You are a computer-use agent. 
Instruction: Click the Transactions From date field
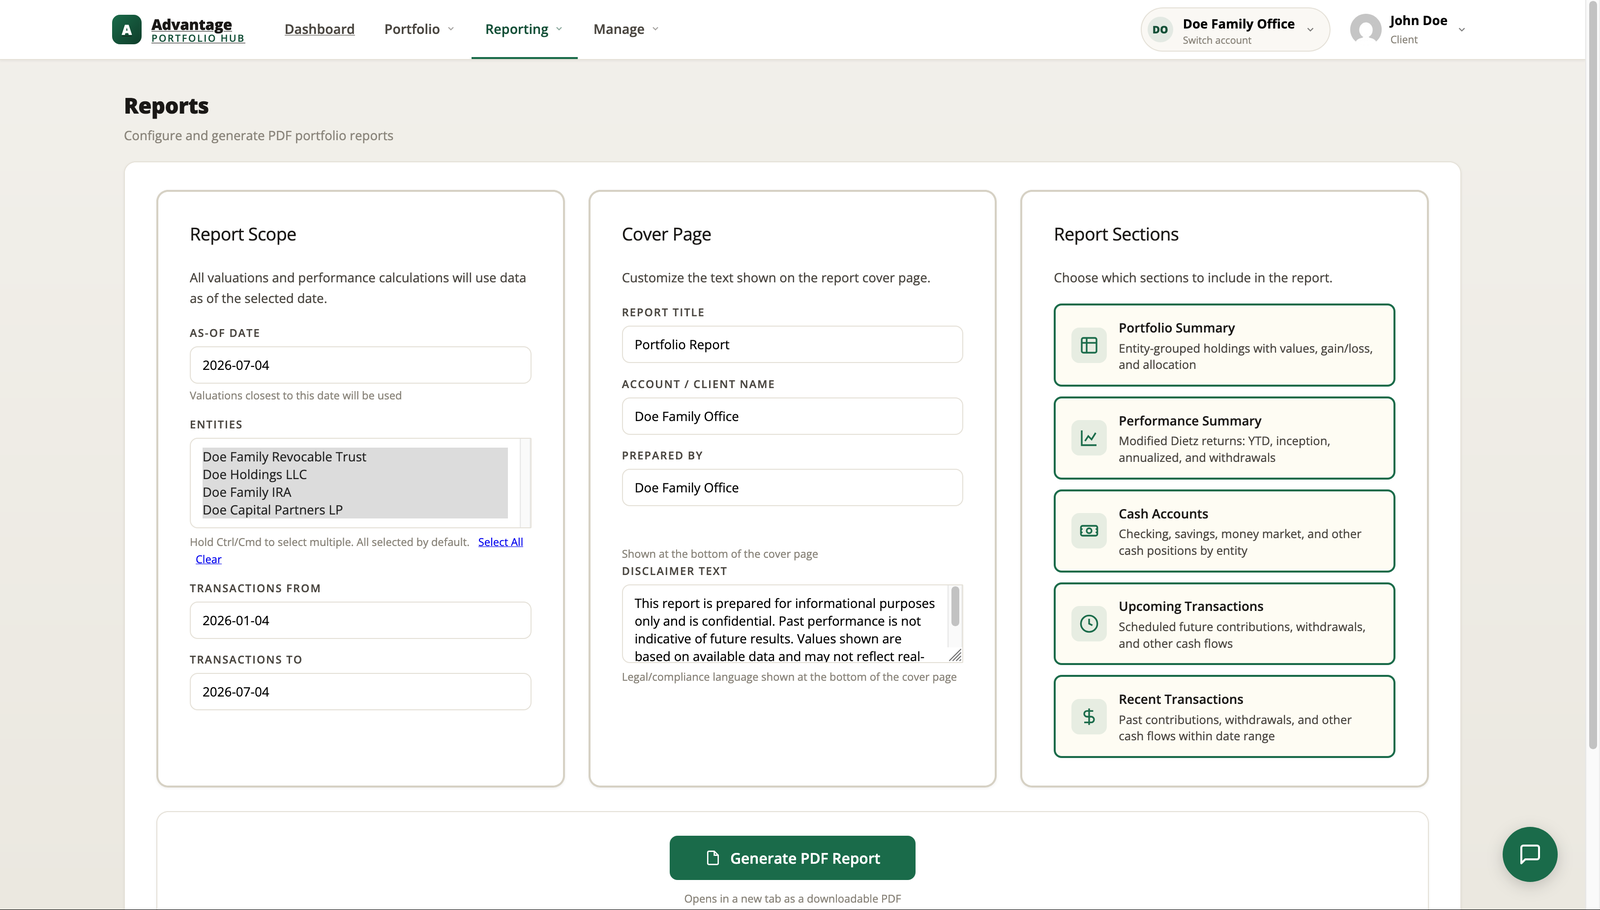click(360, 620)
